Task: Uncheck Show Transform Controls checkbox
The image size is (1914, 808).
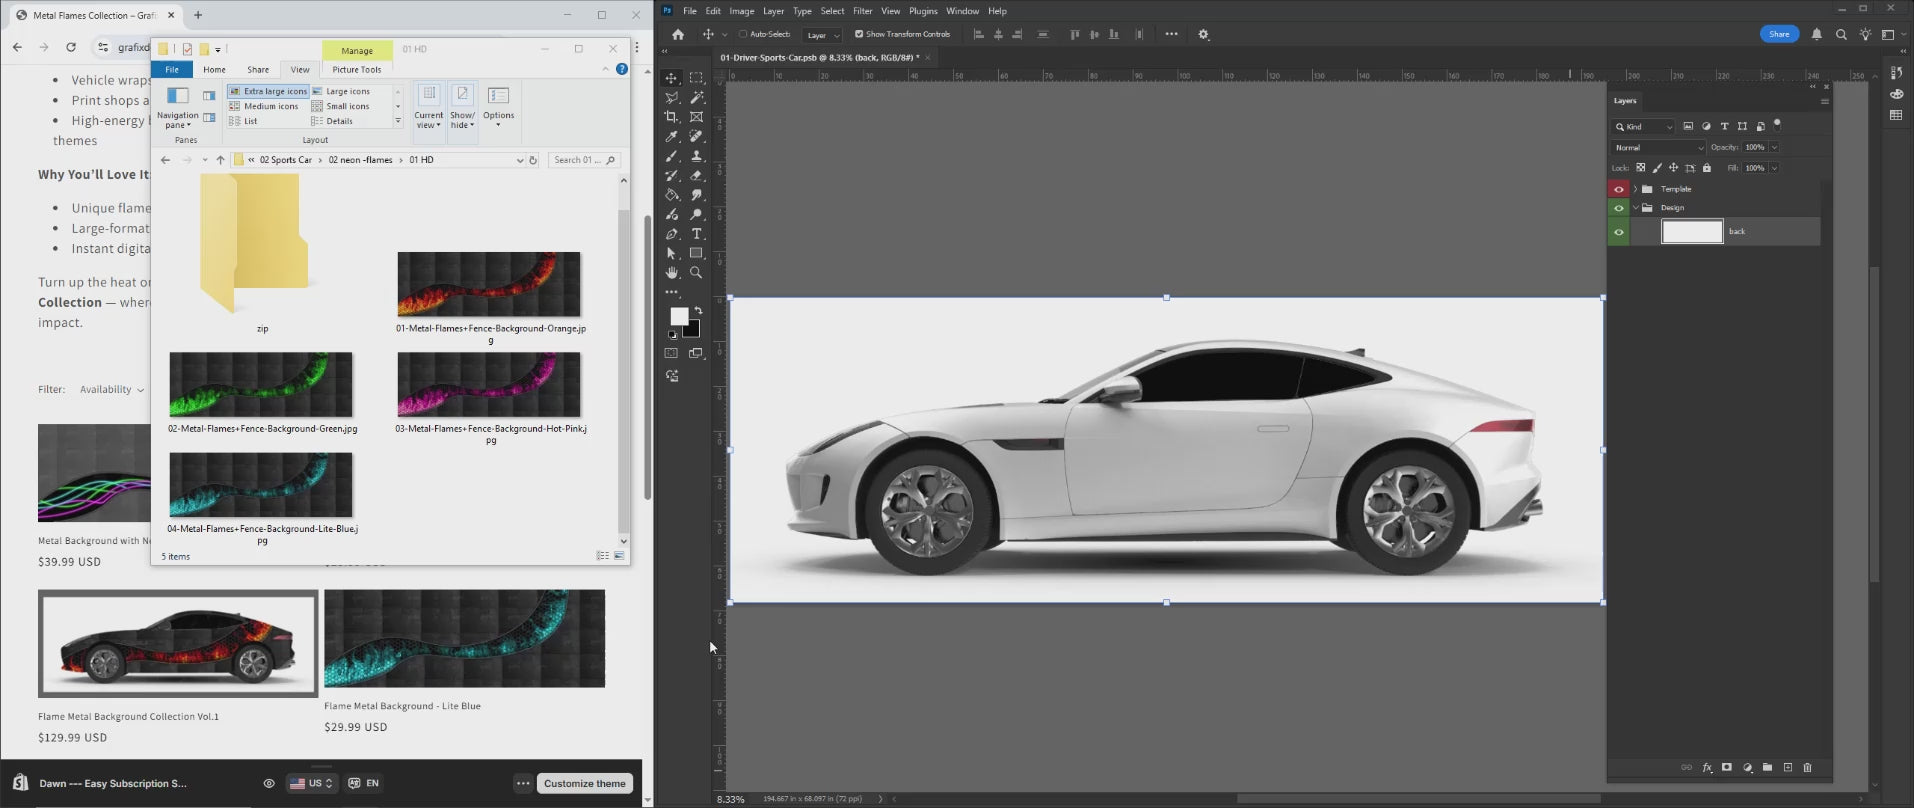Action: point(859,34)
